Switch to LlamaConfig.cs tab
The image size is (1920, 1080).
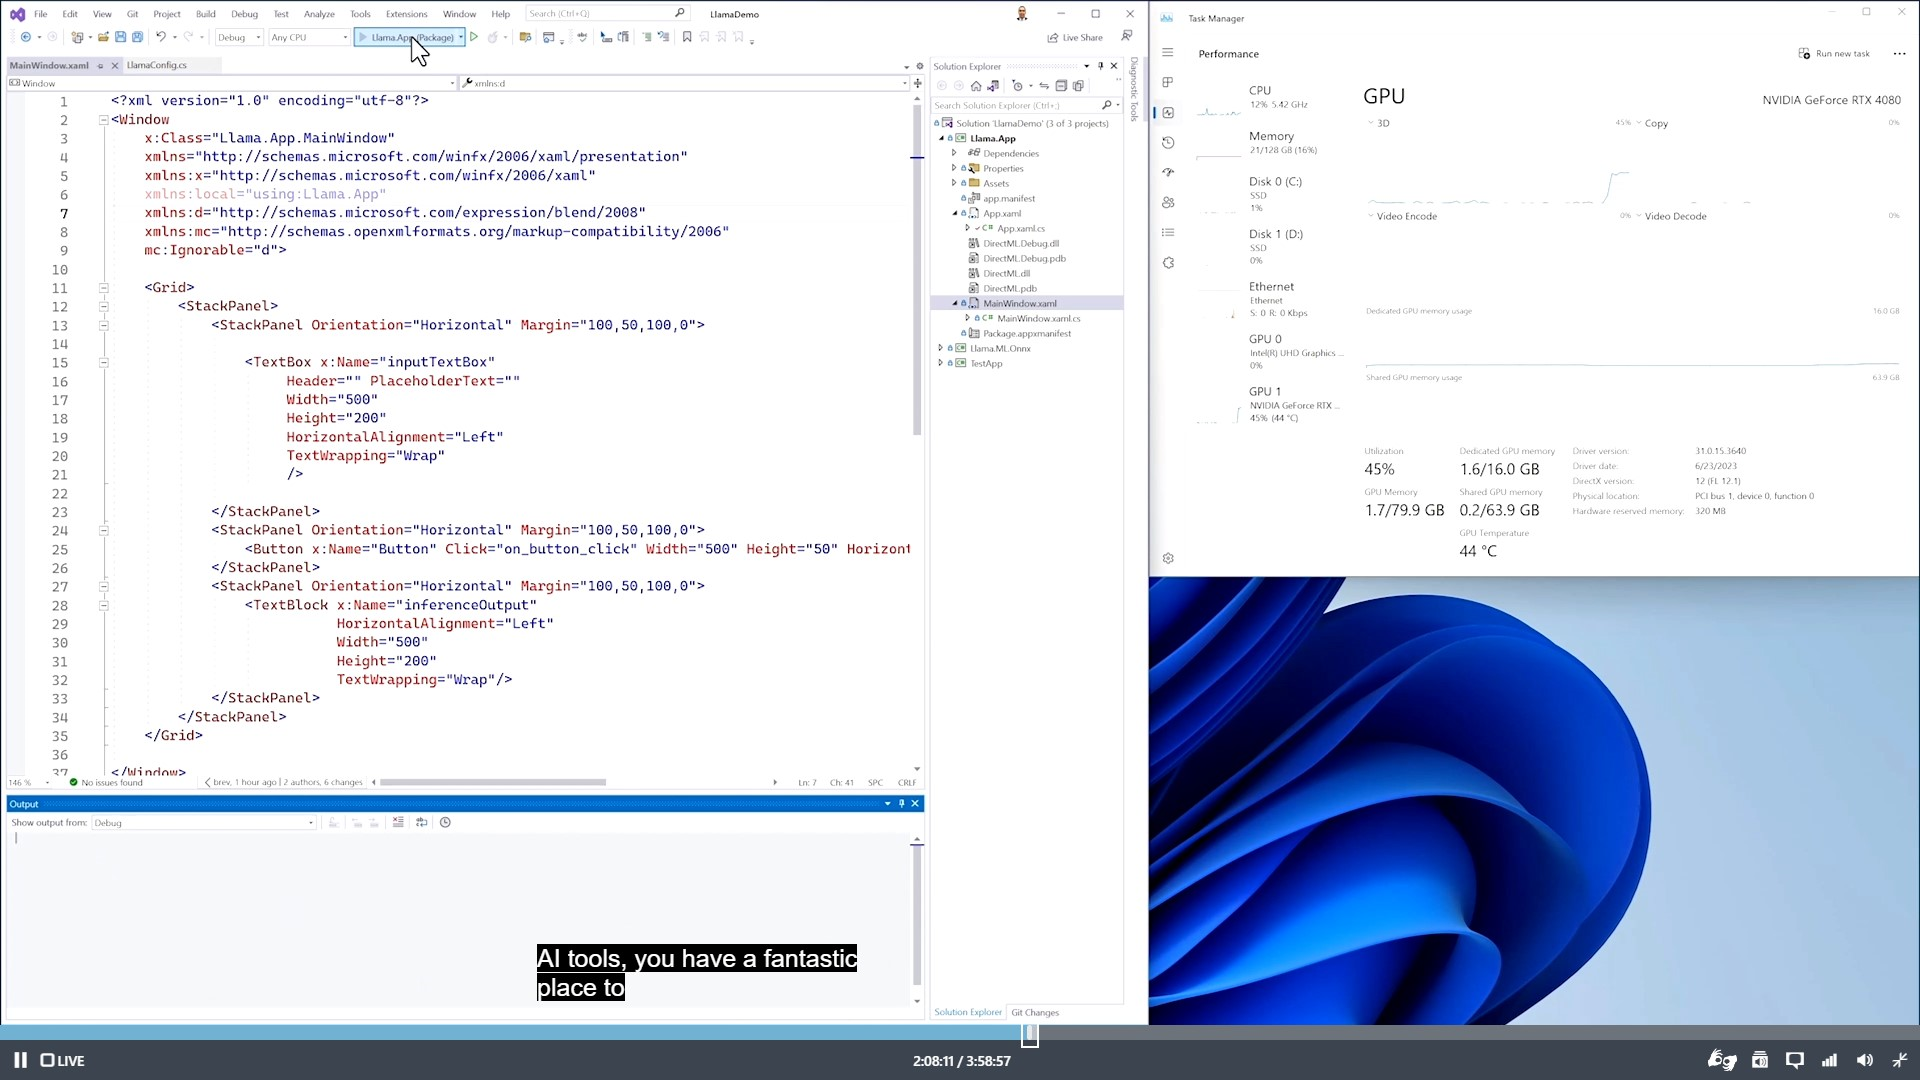point(157,65)
